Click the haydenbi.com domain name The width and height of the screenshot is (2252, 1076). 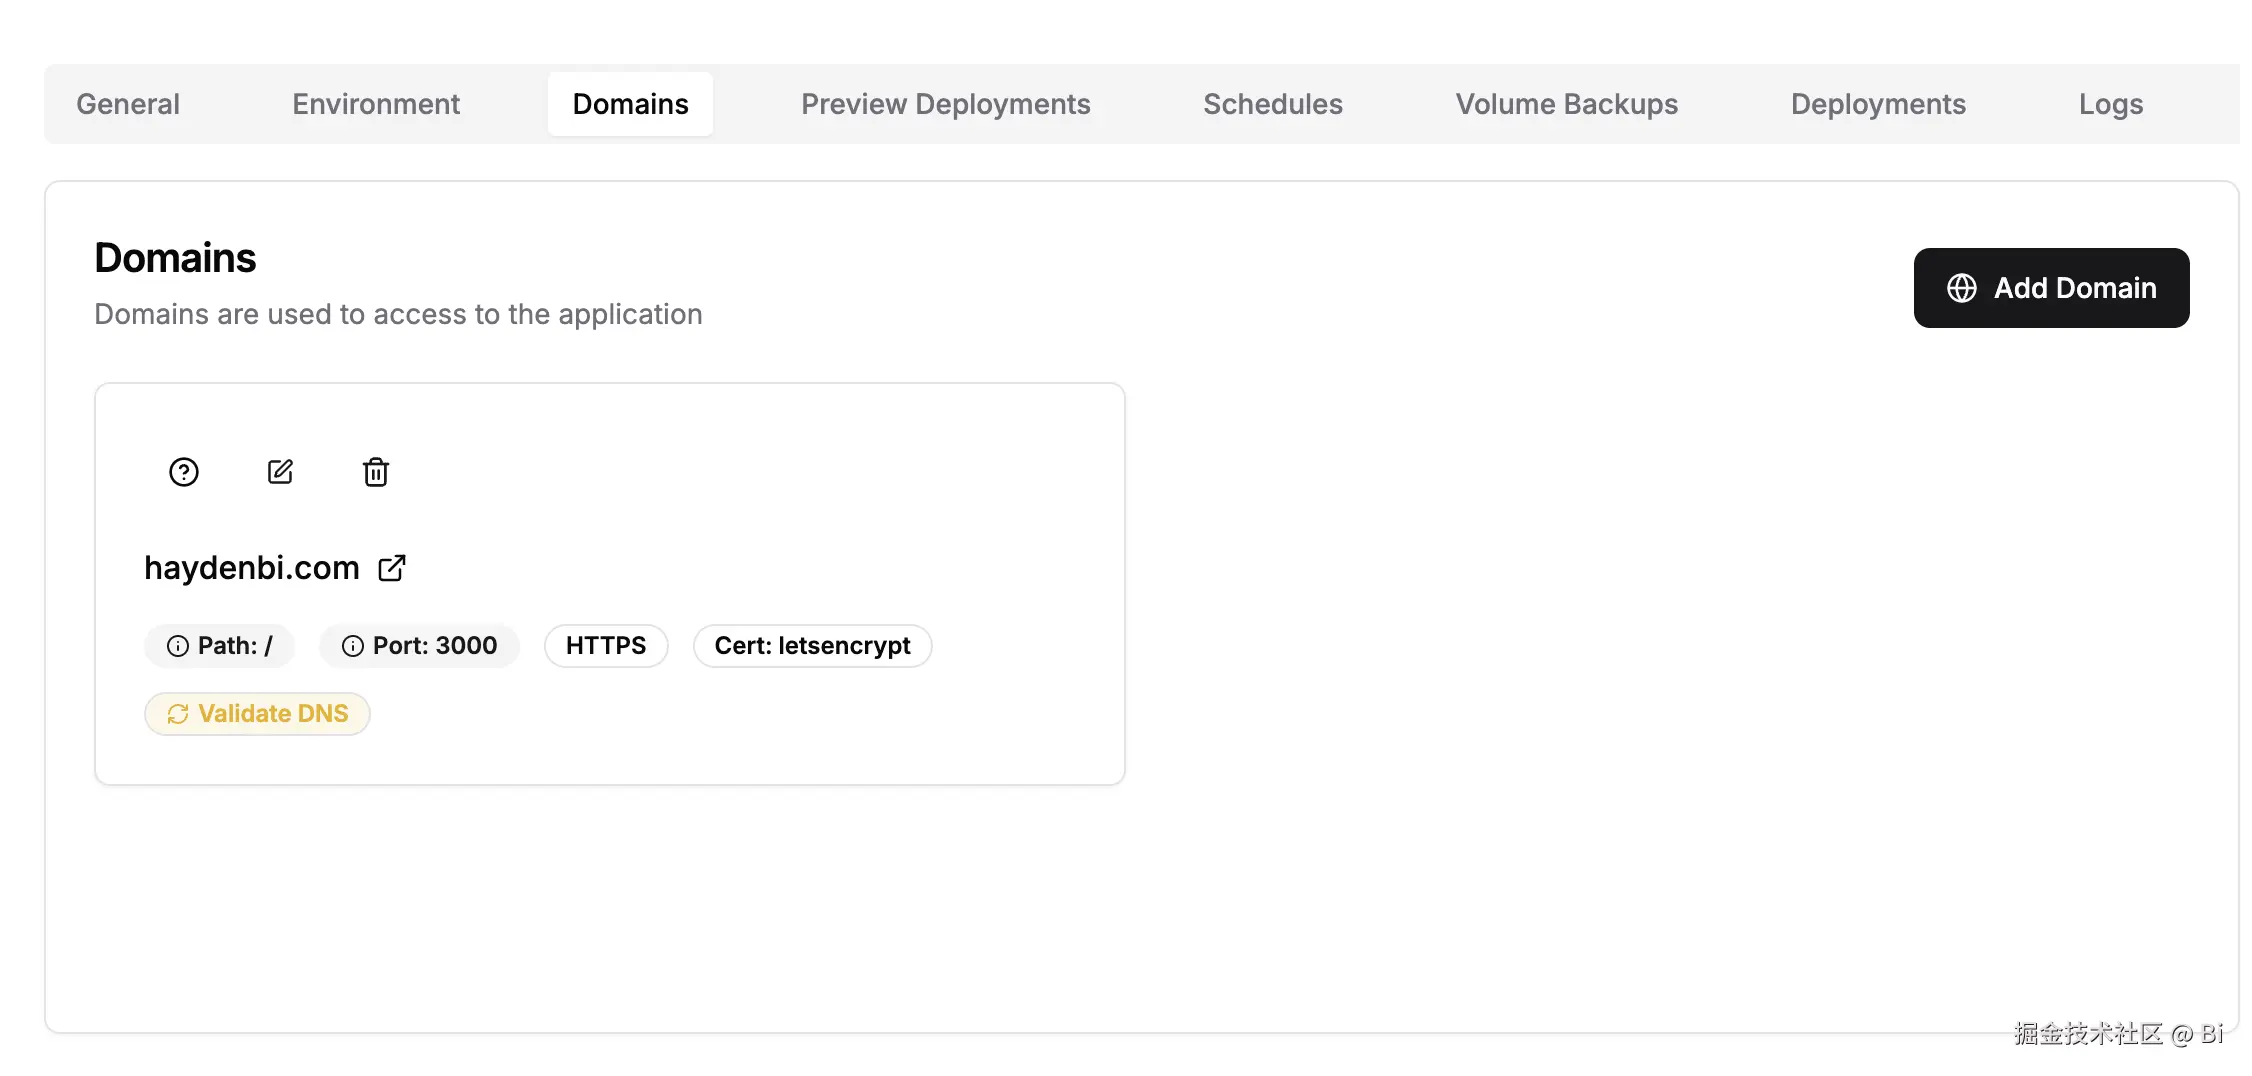pos(252,568)
